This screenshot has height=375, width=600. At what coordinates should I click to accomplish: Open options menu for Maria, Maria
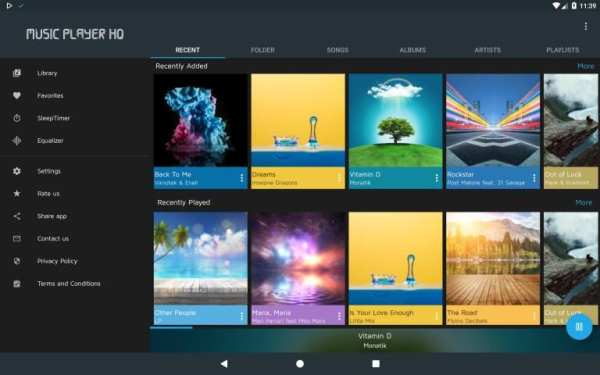point(339,316)
